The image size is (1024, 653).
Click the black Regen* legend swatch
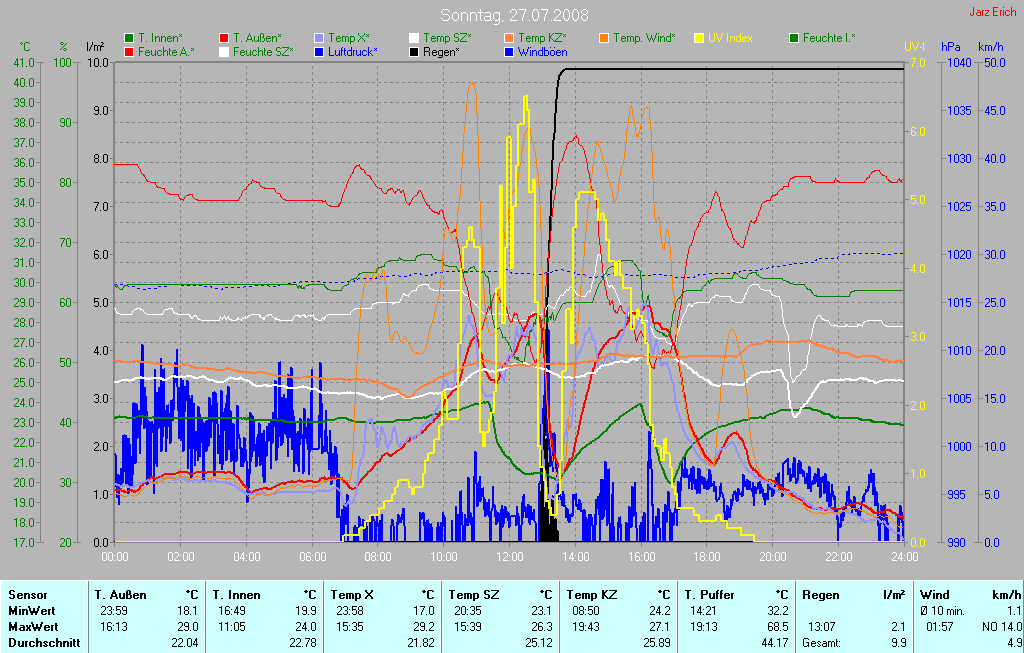pyautogui.click(x=414, y=52)
